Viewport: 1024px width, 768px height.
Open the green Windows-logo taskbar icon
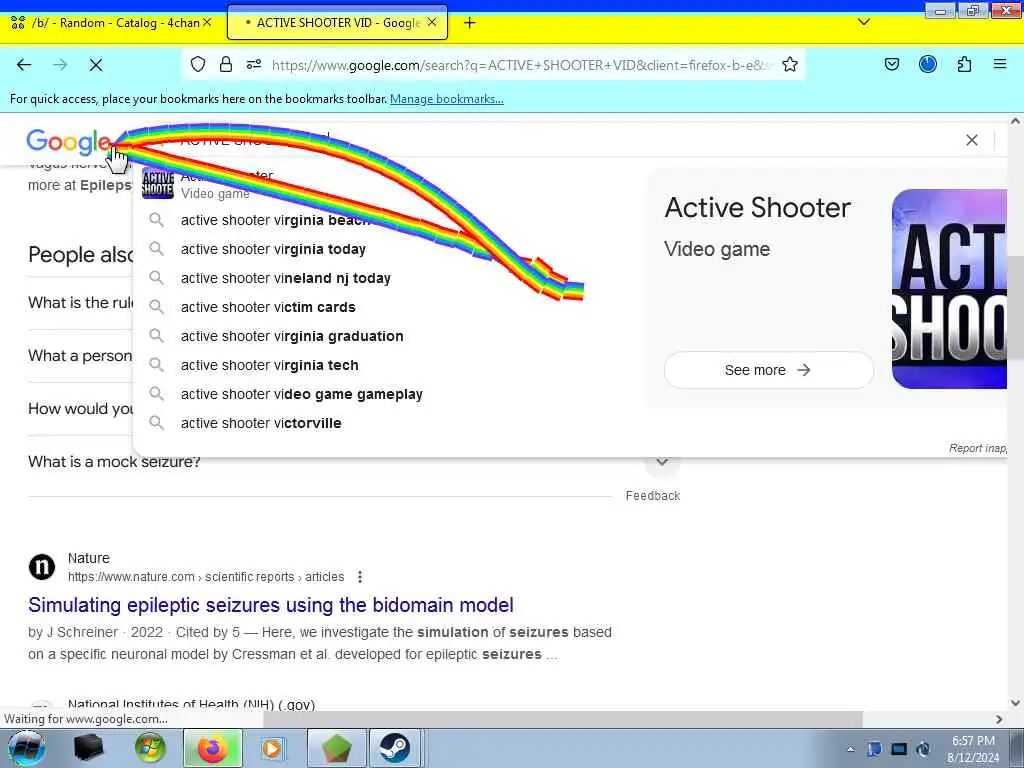[150, 748]
